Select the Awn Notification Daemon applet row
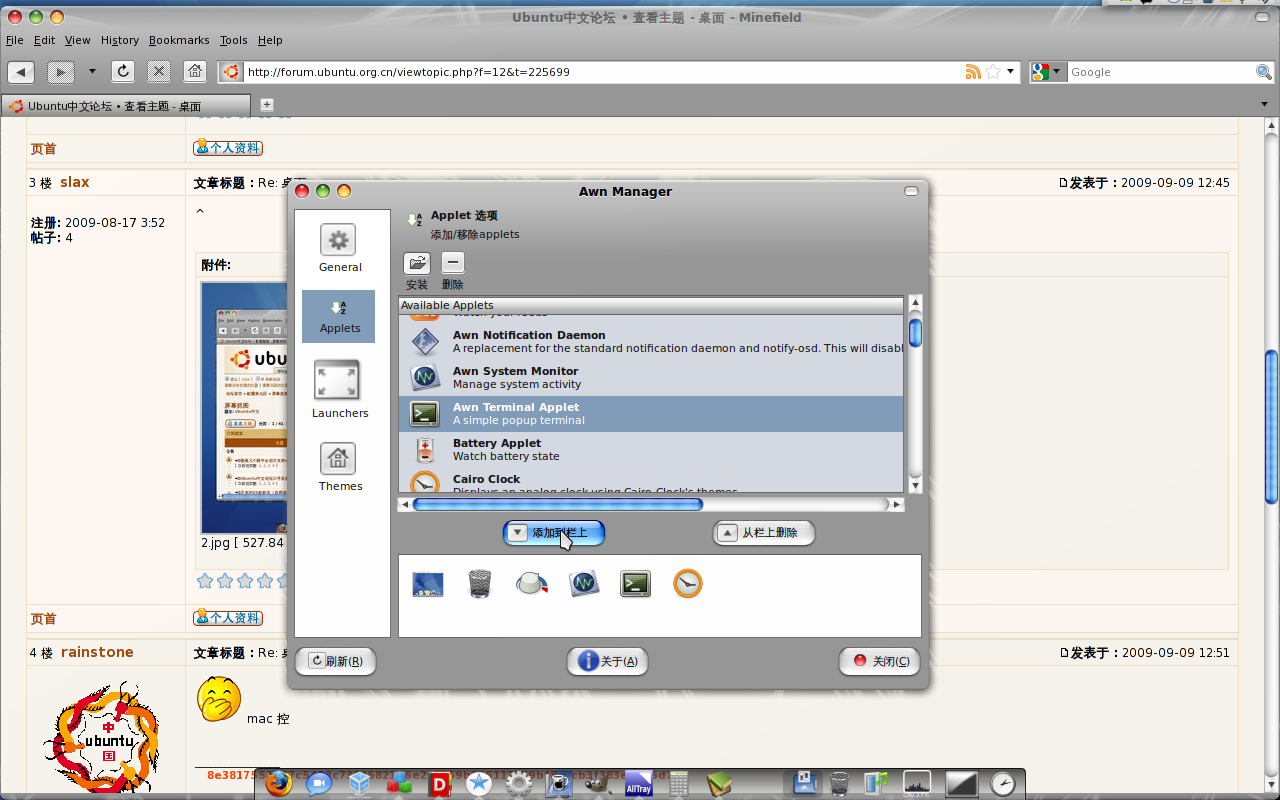The height and width of the screenshot is (800, 1280). click(651, 342)
